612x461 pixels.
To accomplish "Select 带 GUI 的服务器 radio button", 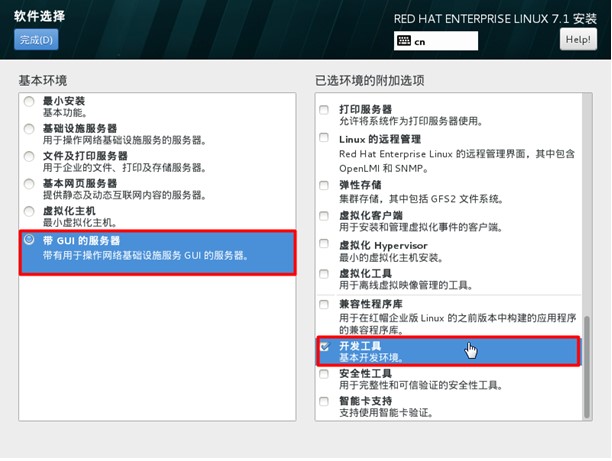I will click(29, 241).
